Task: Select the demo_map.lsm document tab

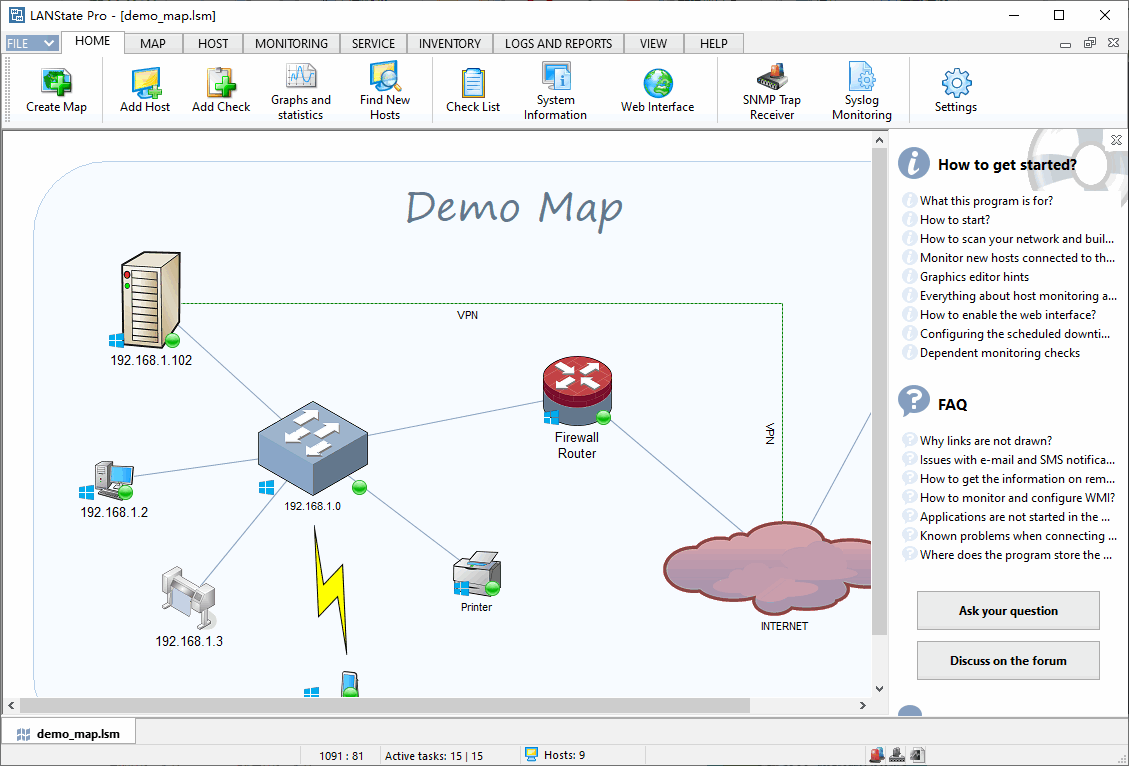Action: [x=69, y=733]
